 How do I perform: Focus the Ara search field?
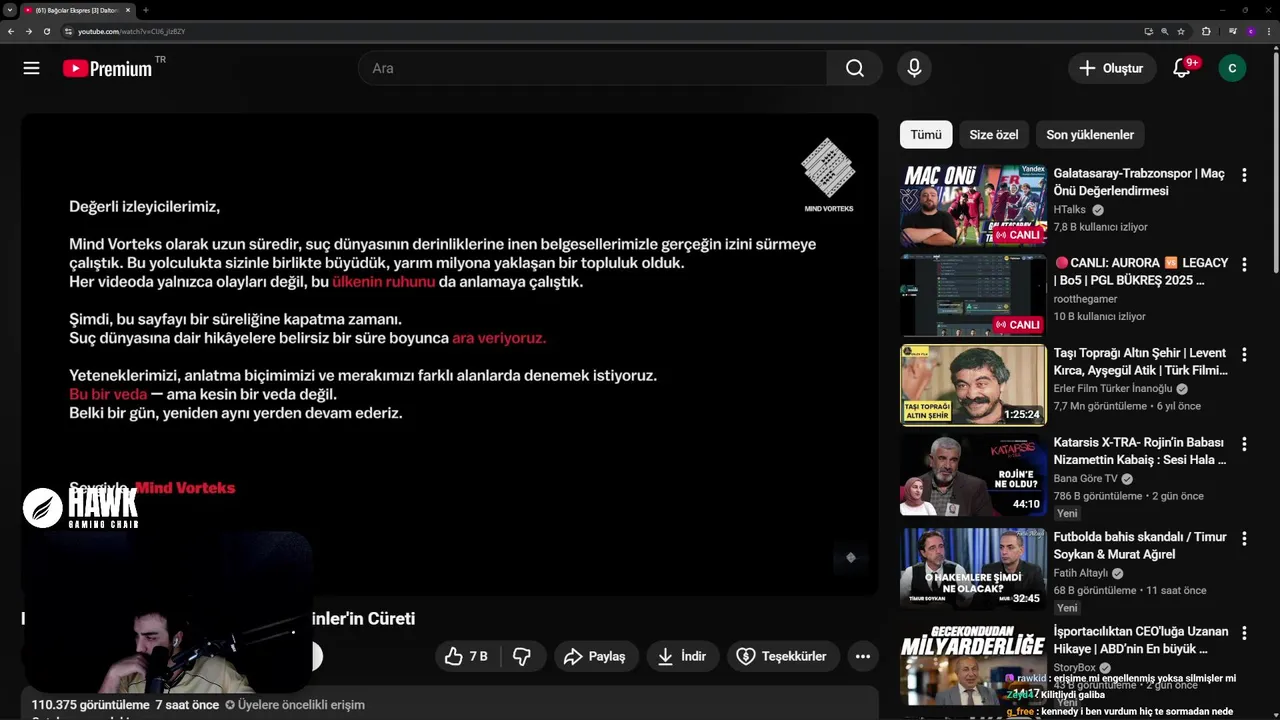592,68
